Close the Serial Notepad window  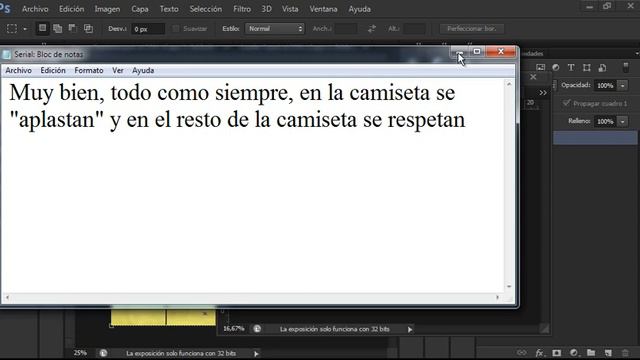tap(501, 52)
